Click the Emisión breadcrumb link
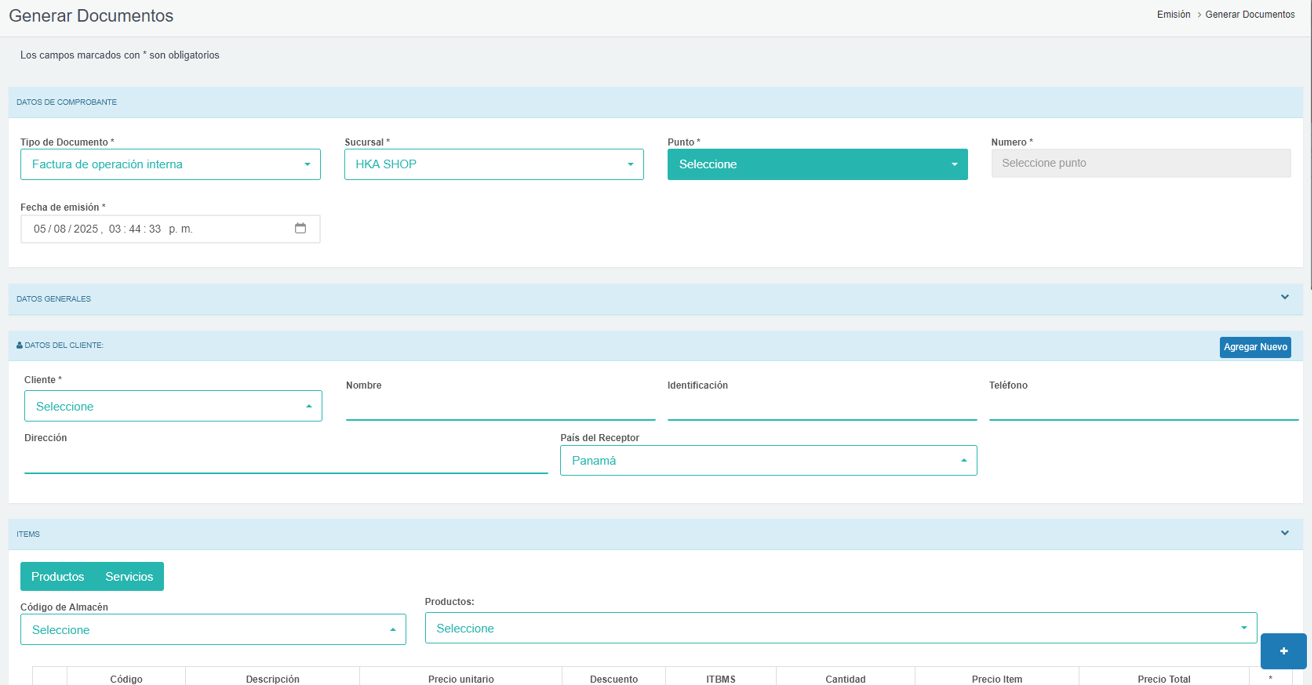 pos(1173,15)
